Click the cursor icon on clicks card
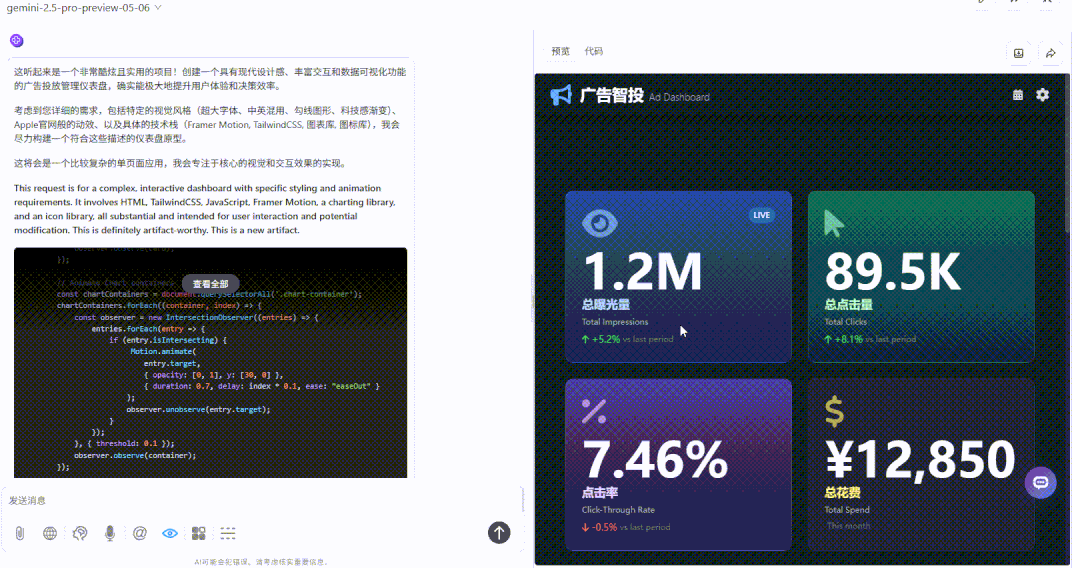This screenshot has height=568, width=1072. 833,223
